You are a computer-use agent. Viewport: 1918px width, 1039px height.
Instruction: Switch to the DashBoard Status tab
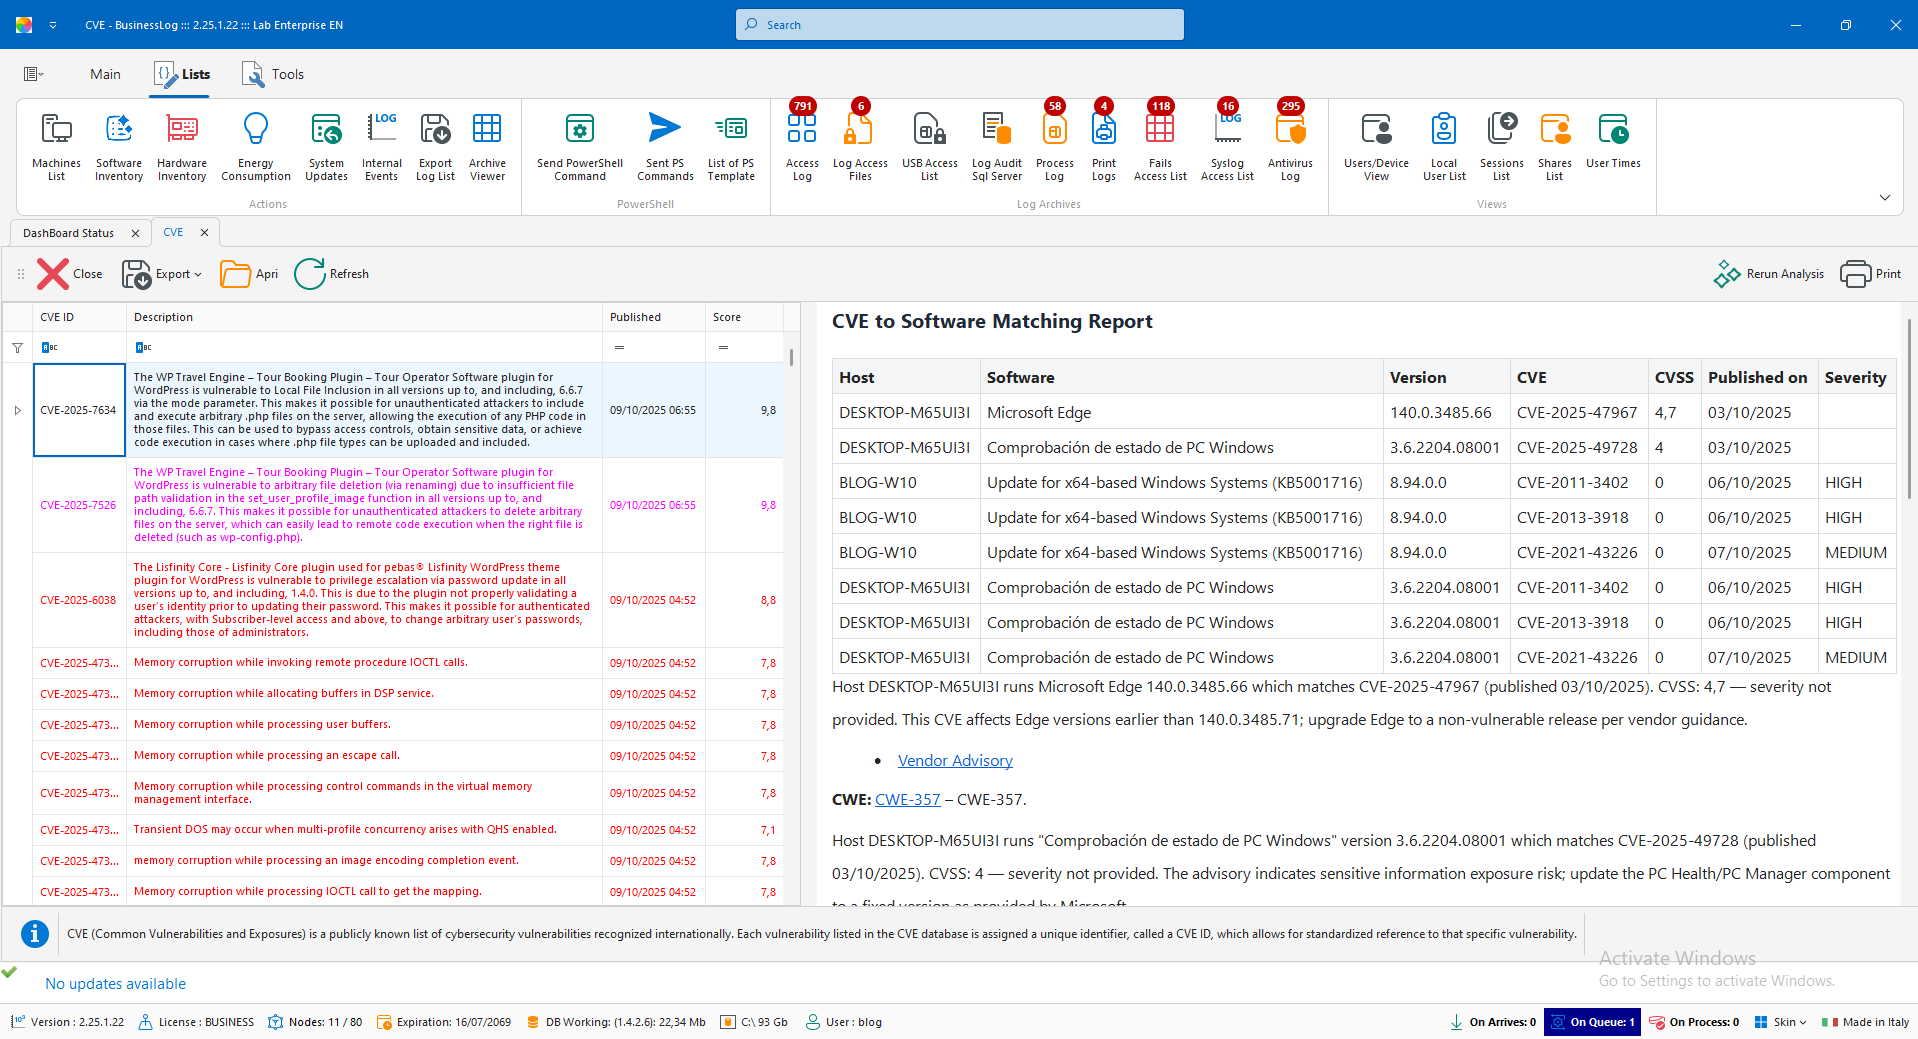(69, 233)
